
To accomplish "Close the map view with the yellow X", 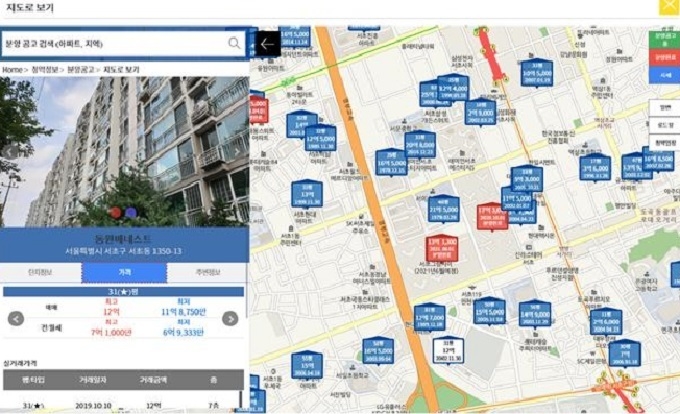I will click(668, 7).
